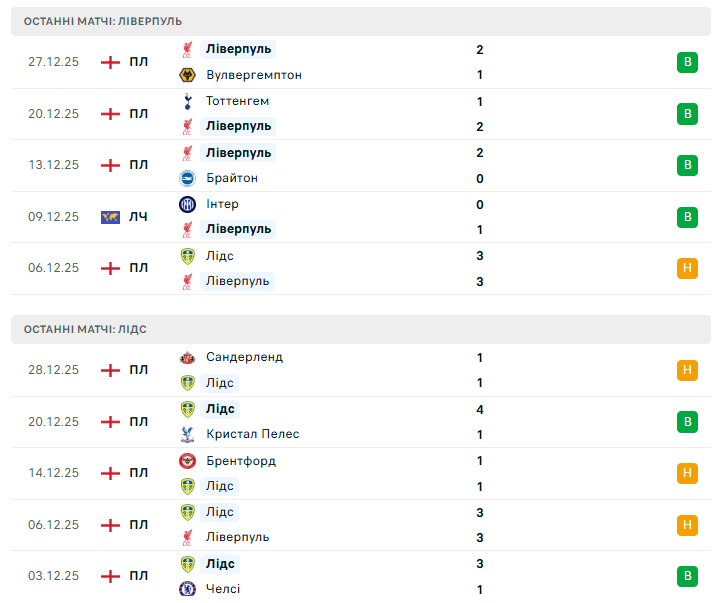Click the Brentford club crest icon

187,461
